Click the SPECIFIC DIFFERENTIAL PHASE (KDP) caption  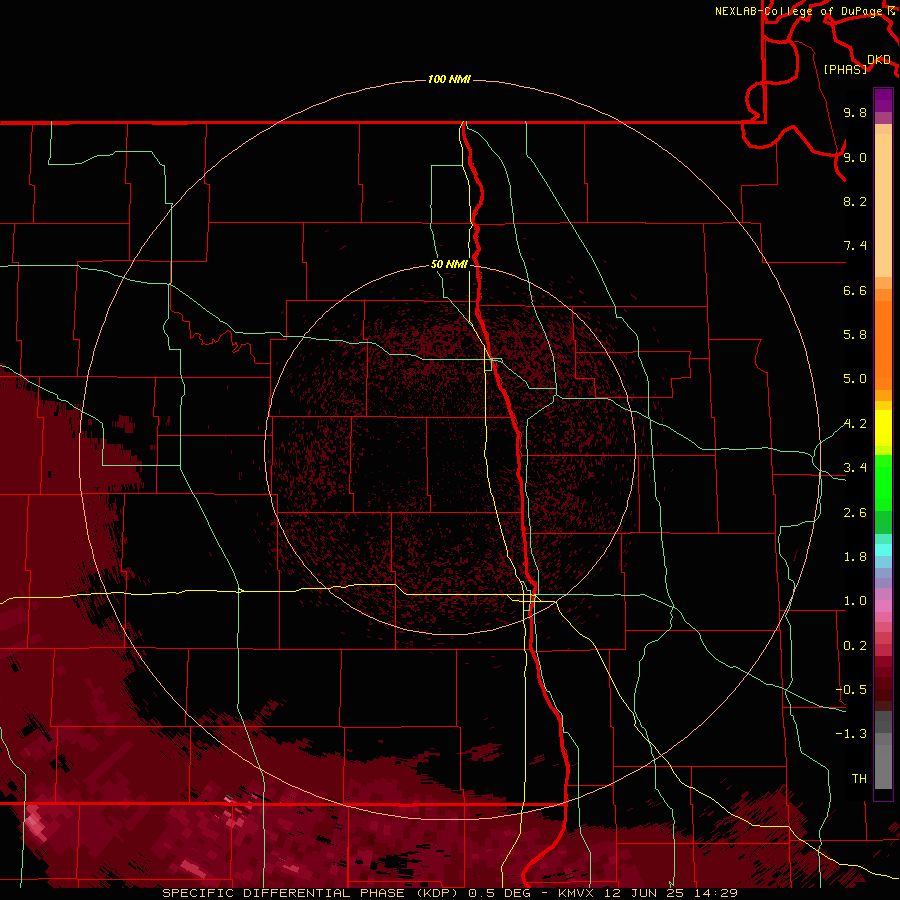313,893
